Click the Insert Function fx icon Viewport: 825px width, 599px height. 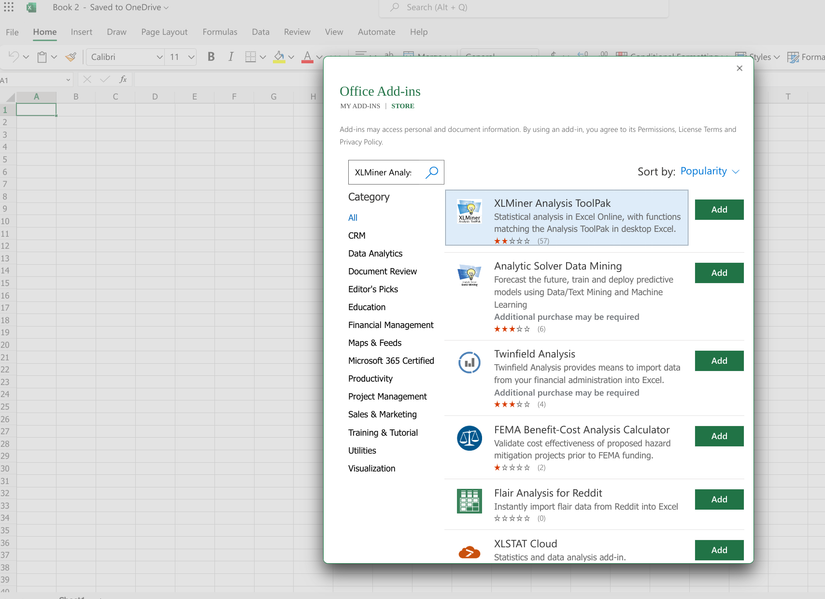(x=123, y=79)
